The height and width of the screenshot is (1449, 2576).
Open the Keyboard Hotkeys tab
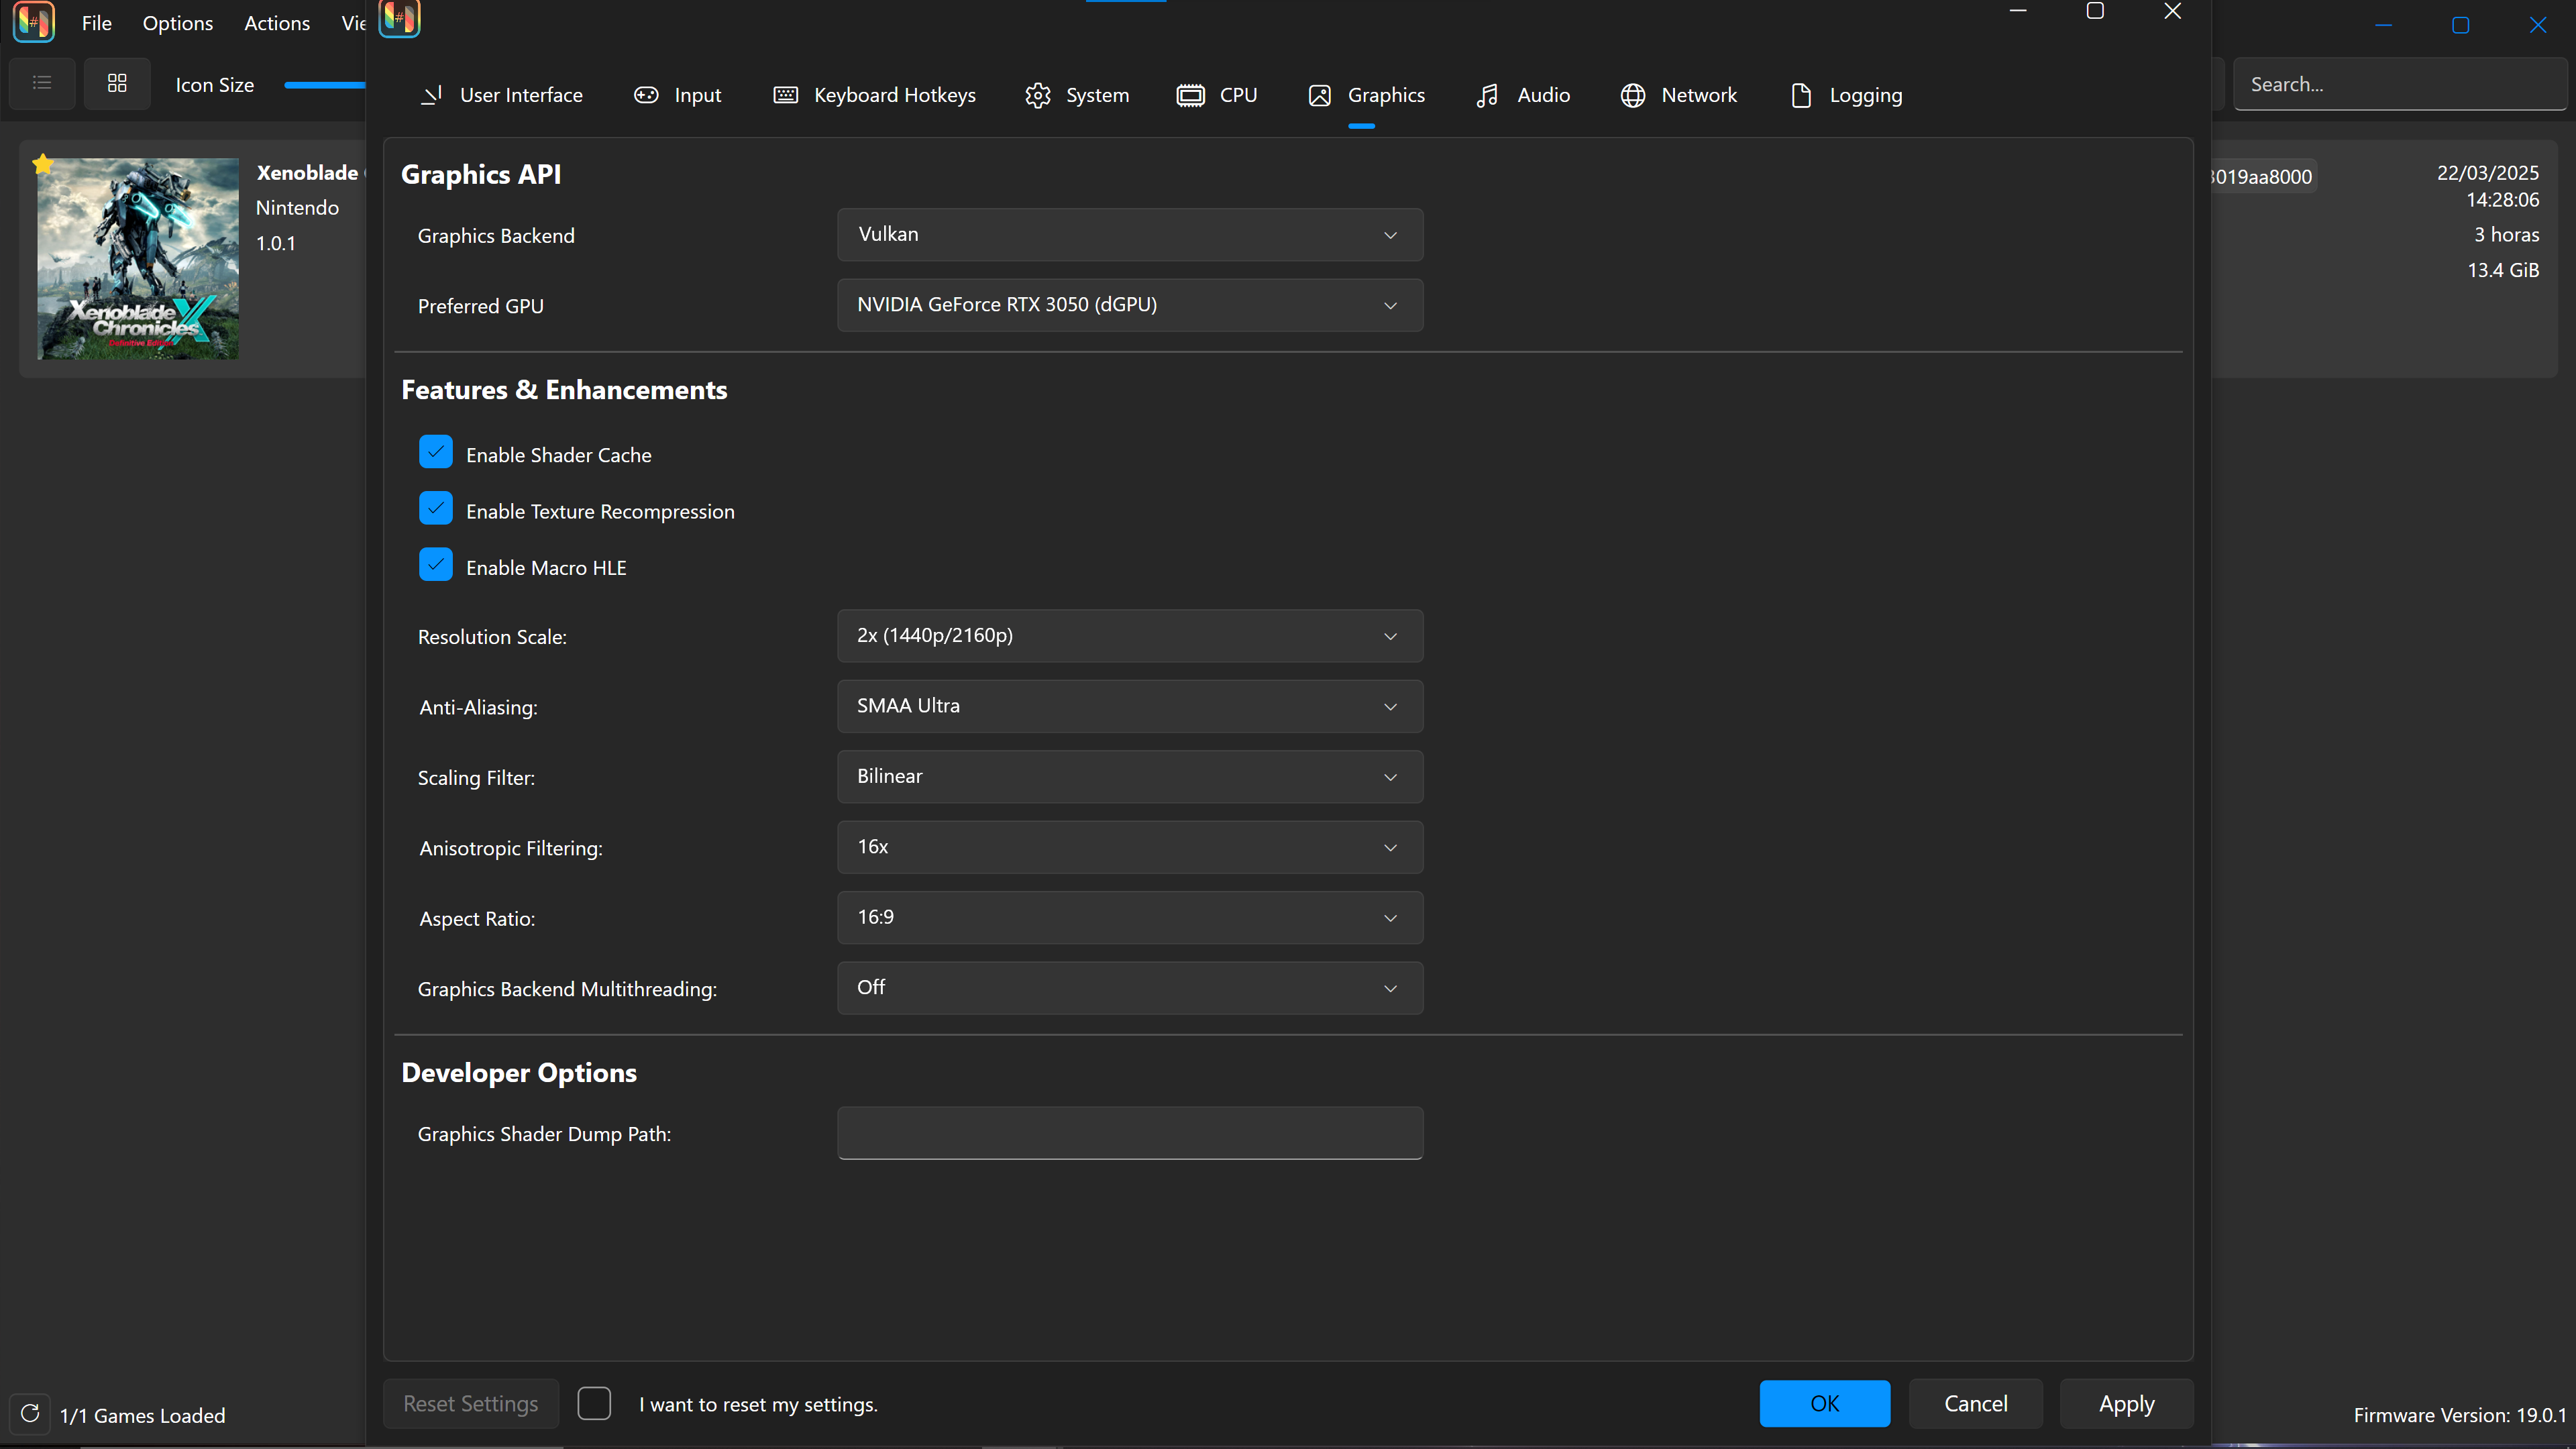(875, 95)
